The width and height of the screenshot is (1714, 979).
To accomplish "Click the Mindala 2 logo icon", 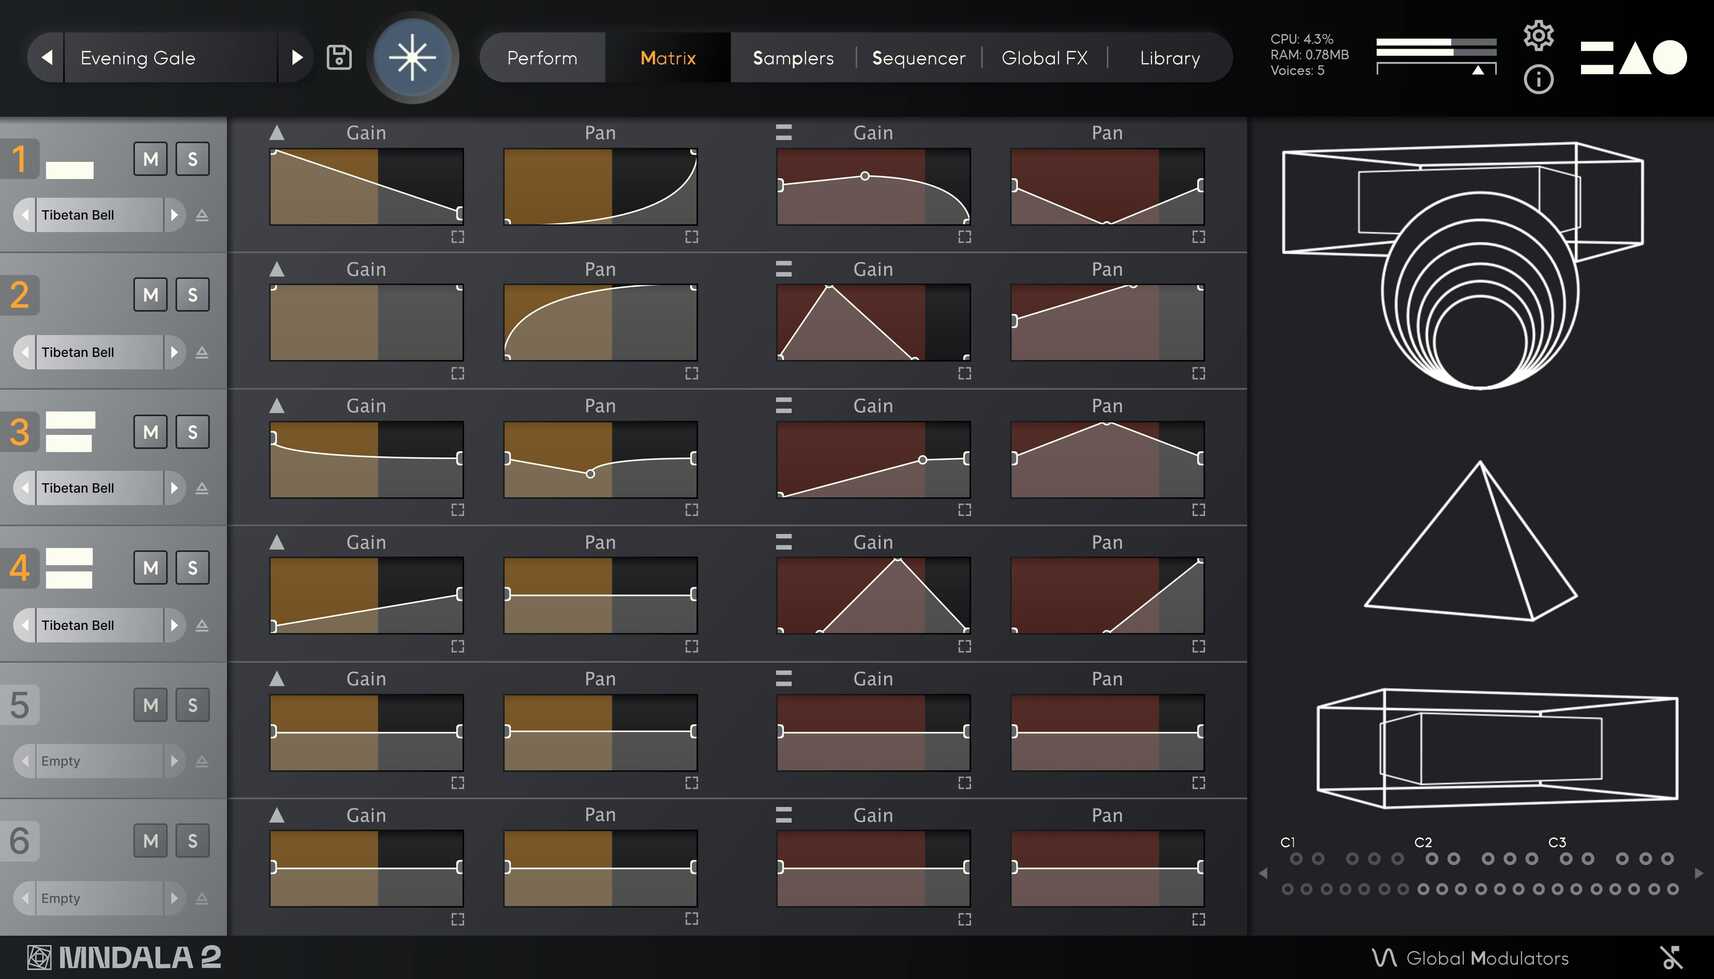I will 39,957.
